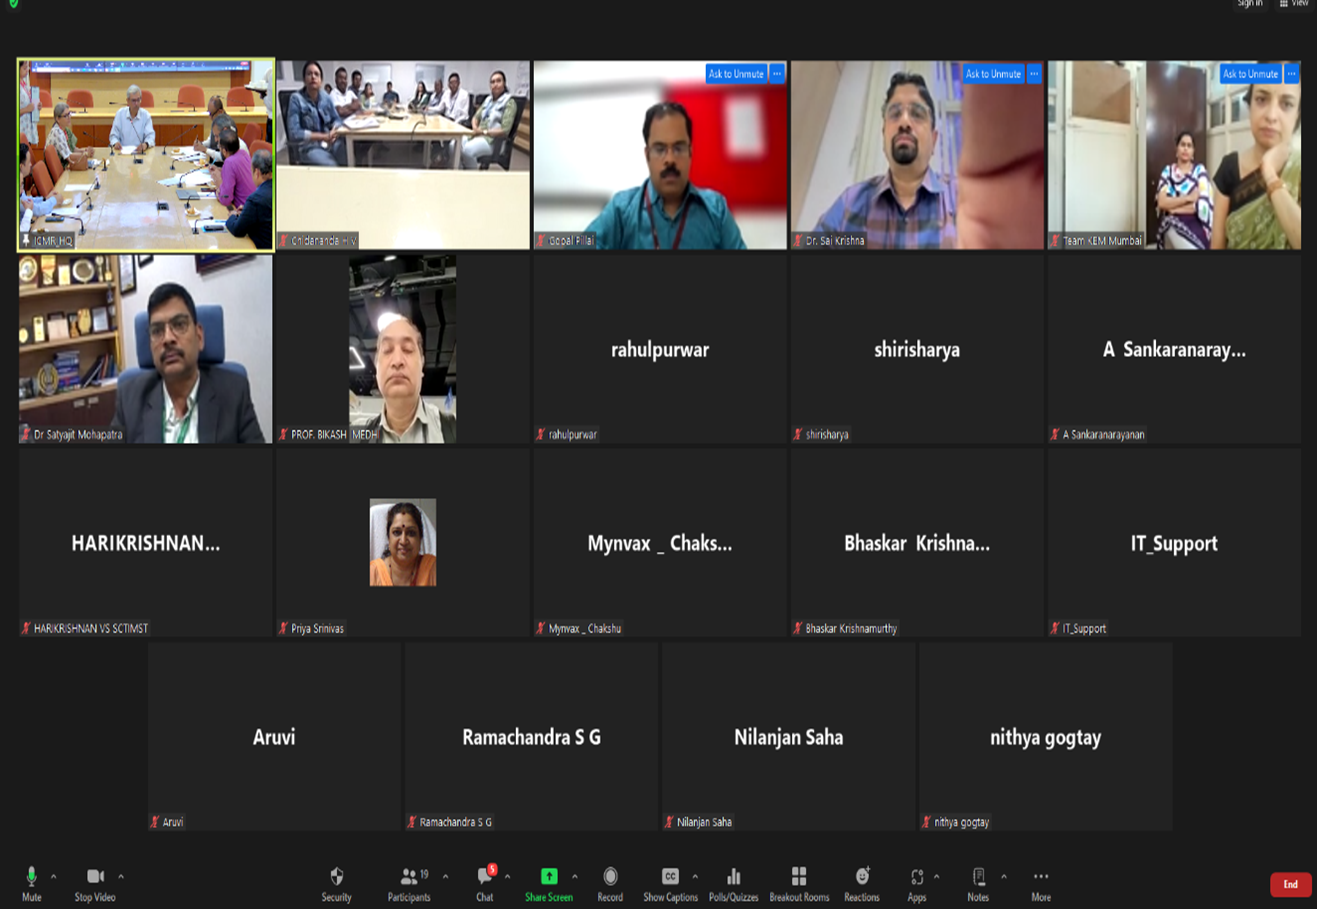Image resolution: width=1317 pixels, height=909 pixels.
Task: Toggle Show Captions
Action: (670, 883)
